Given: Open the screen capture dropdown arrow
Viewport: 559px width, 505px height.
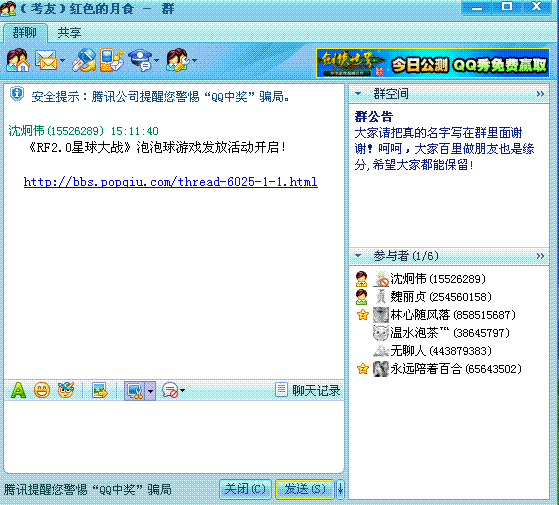Looking at the screenshot, I should 150,391.
